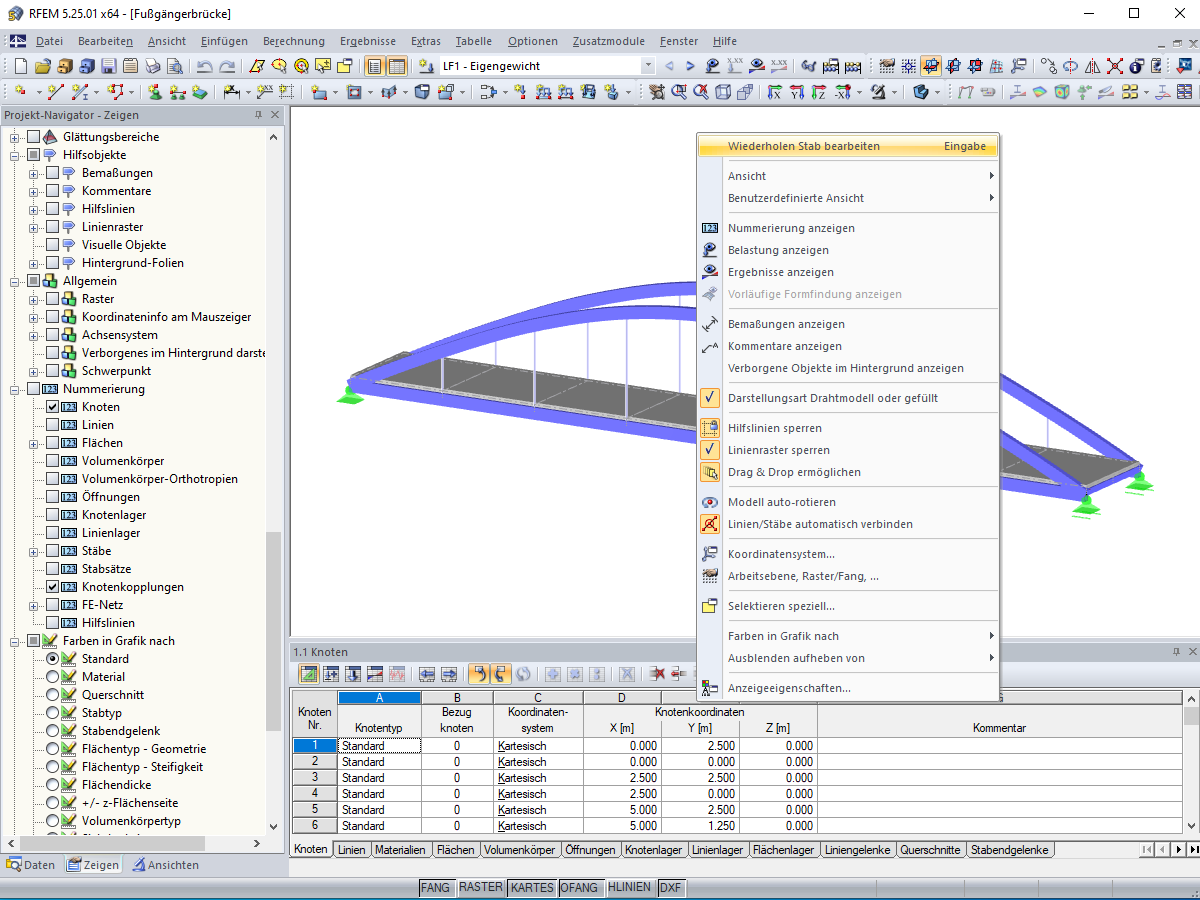The height and width of the screenshot is (900, 1200).
Task: Check the Kommentare checkbox under Hilfsobjekte
Action: click(x=53, y=191)
